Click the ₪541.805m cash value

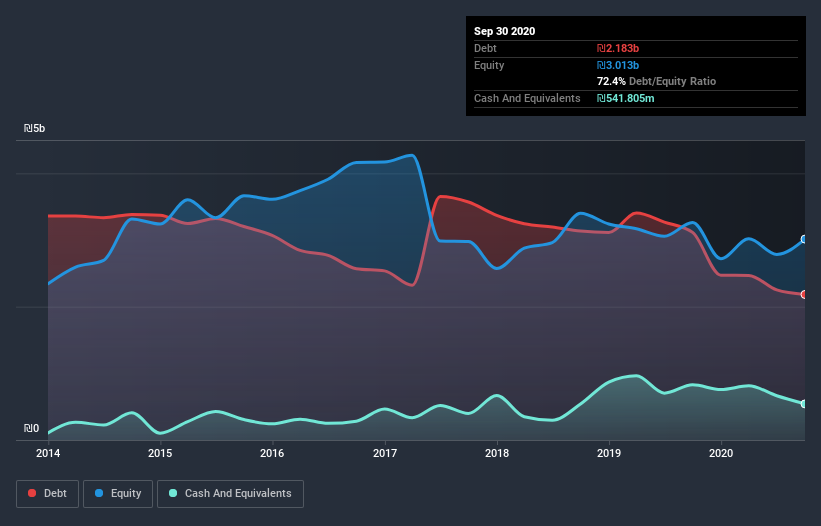tap(626, 98)
